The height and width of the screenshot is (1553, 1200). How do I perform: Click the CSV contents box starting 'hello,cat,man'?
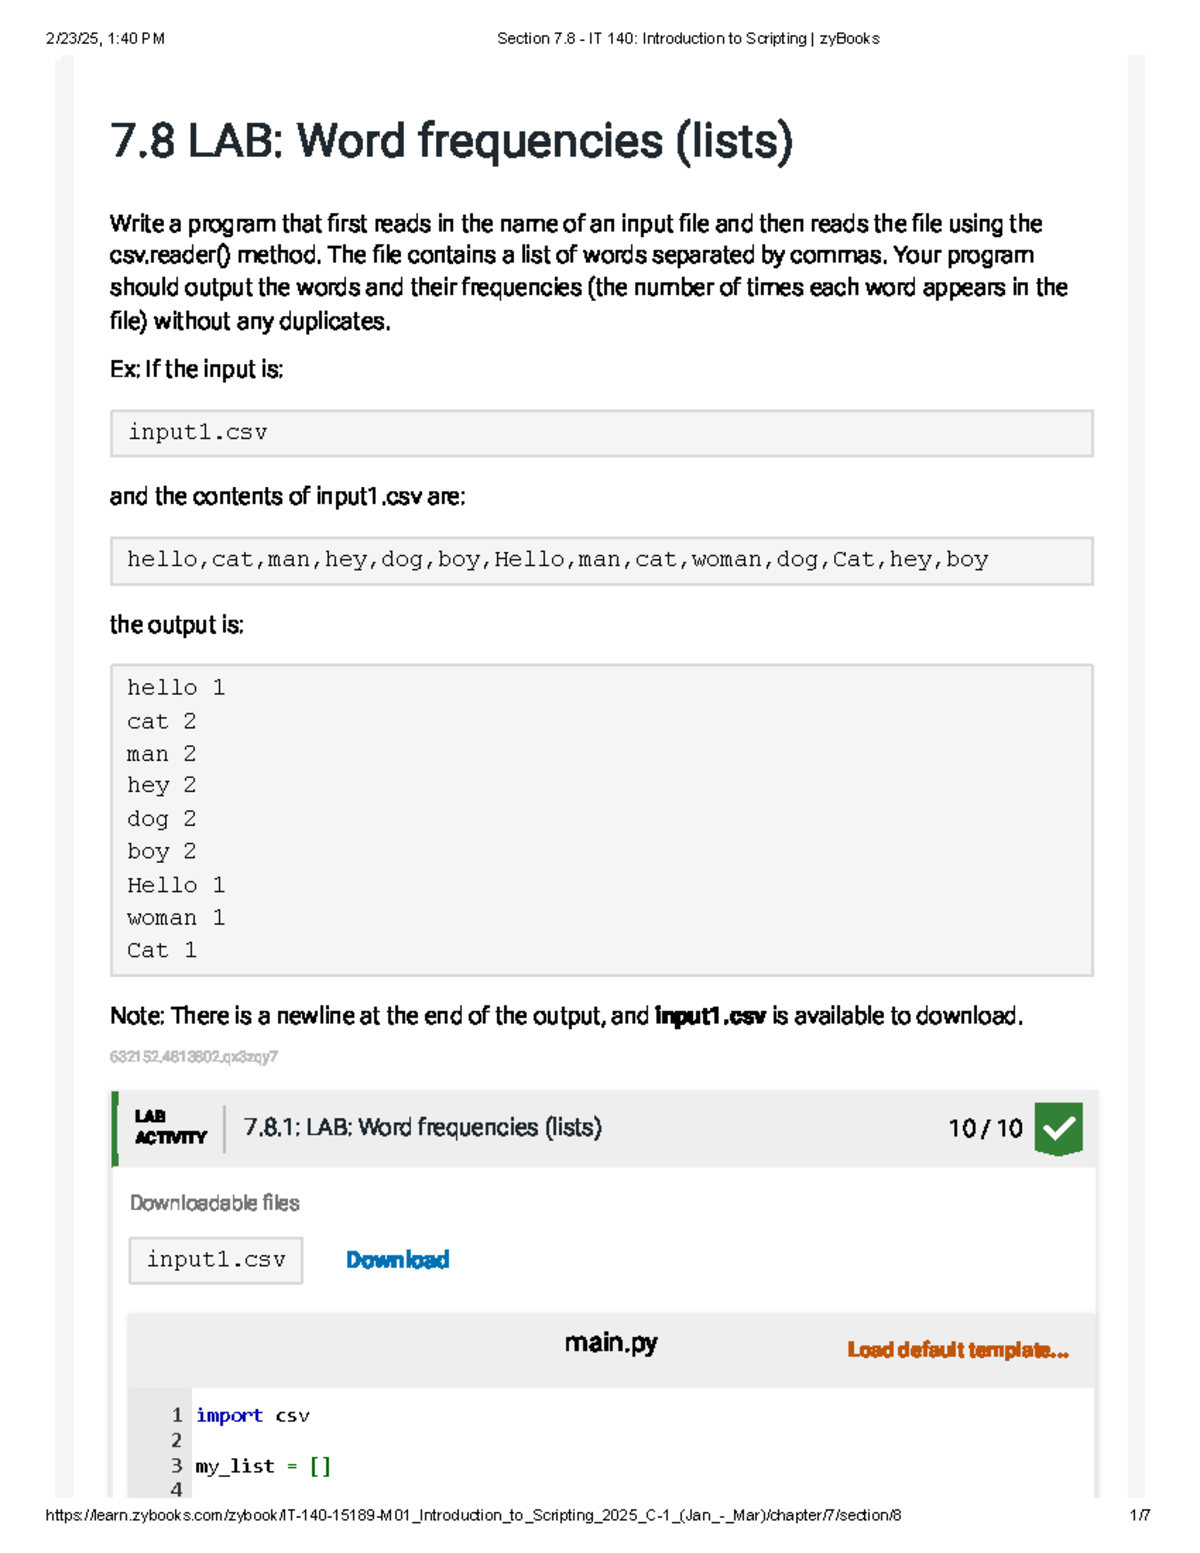[x=601, y=560]
